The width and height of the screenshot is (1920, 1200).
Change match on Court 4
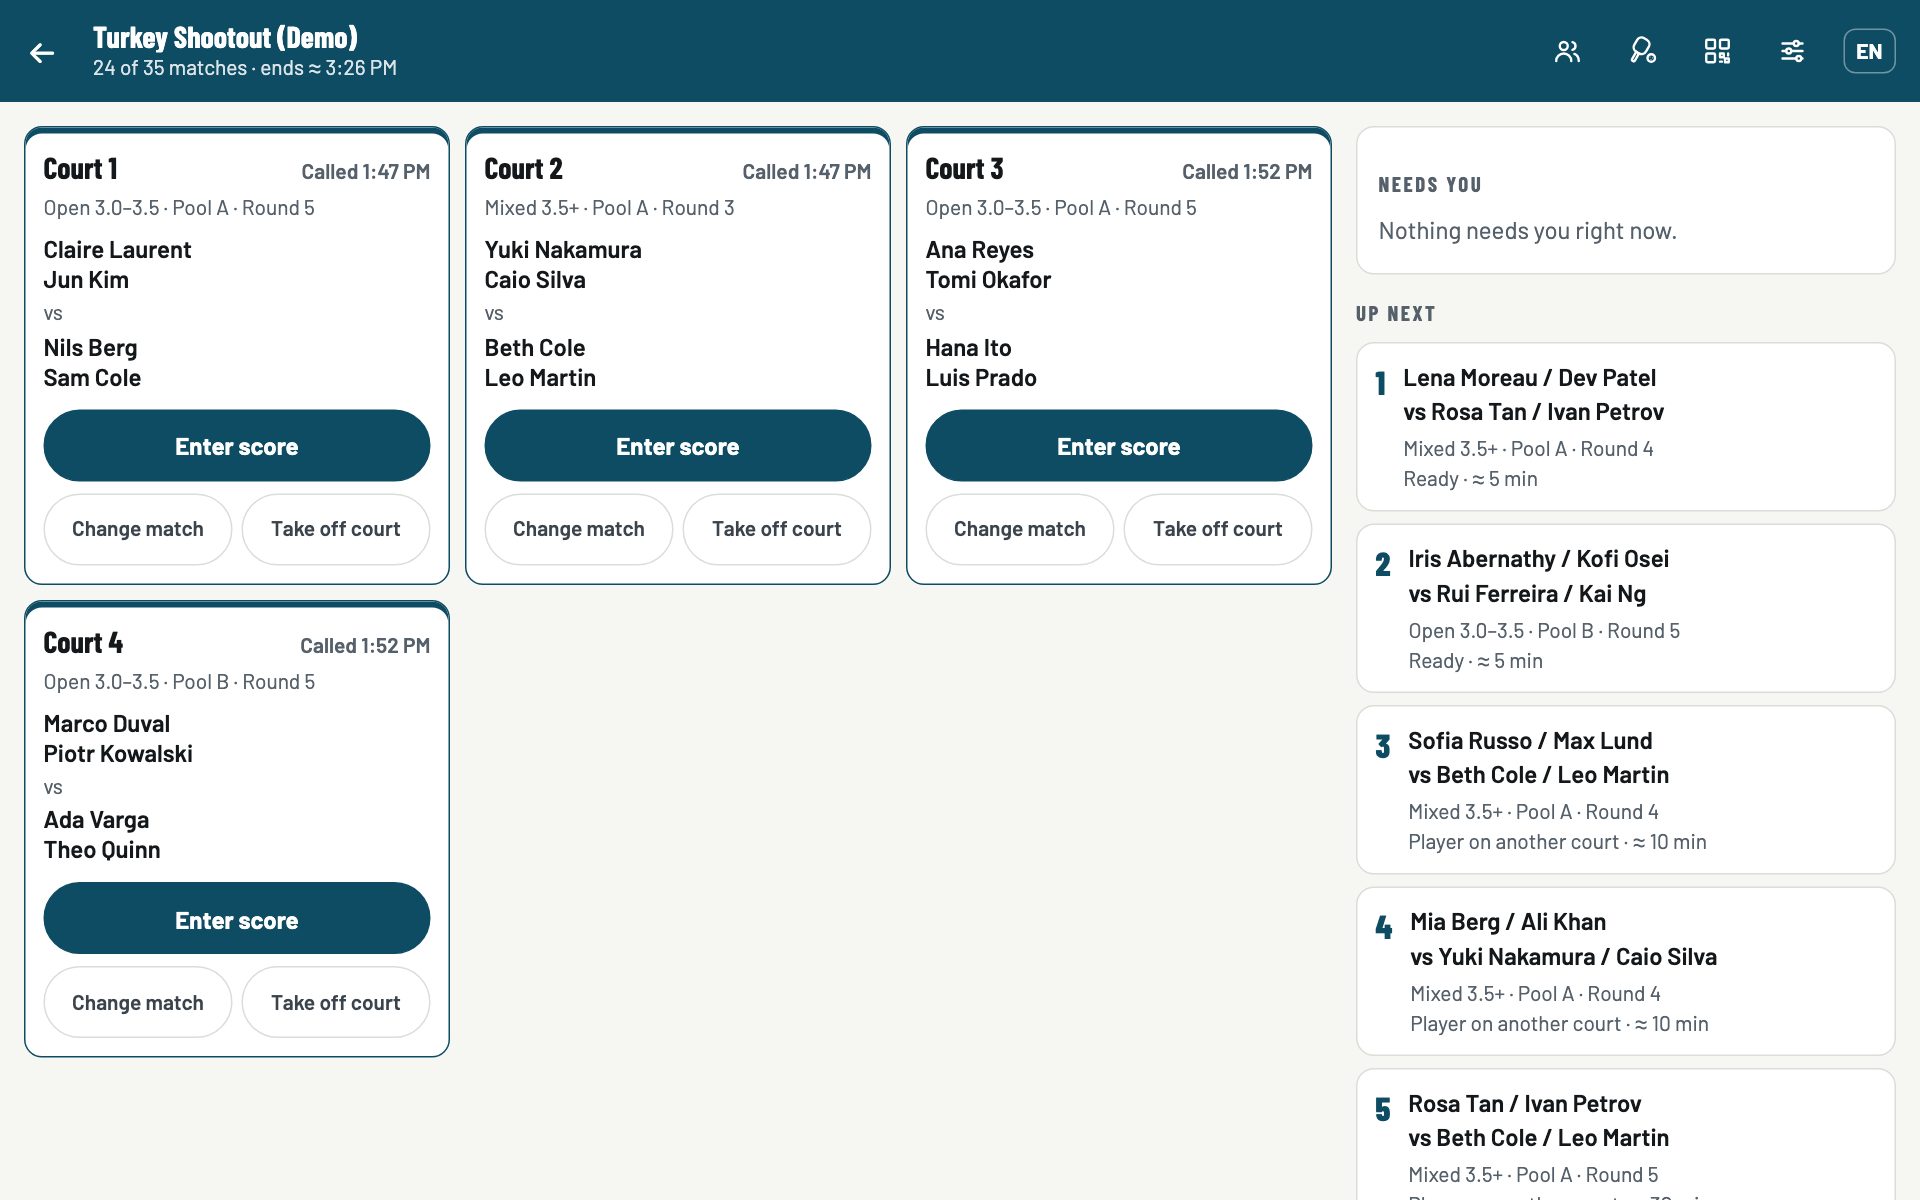point(138,1002)
